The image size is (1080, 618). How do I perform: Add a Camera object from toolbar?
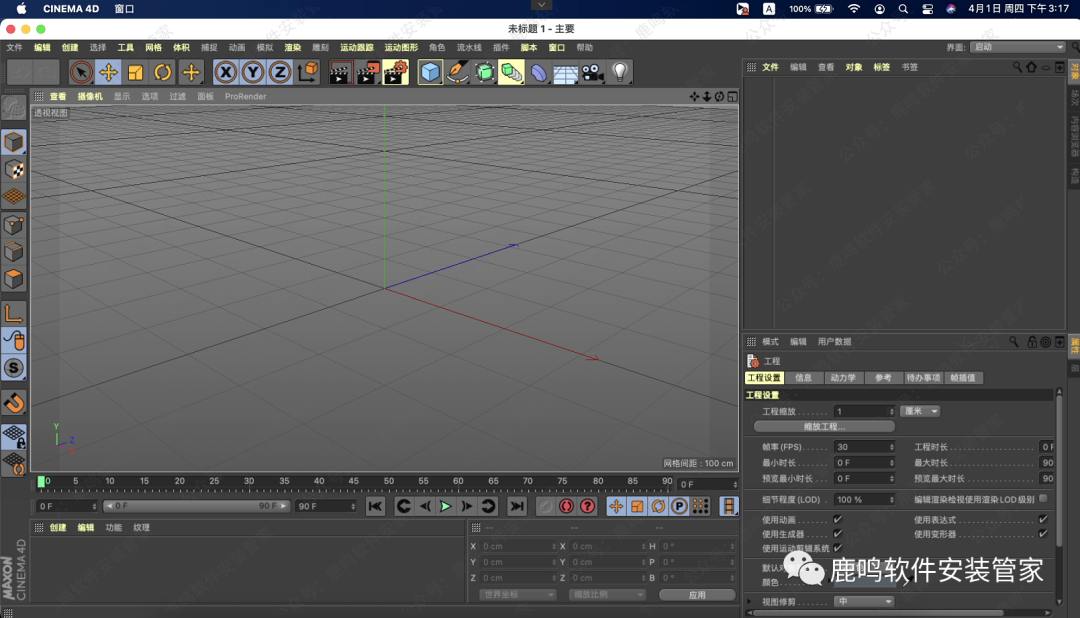[593, 72]
